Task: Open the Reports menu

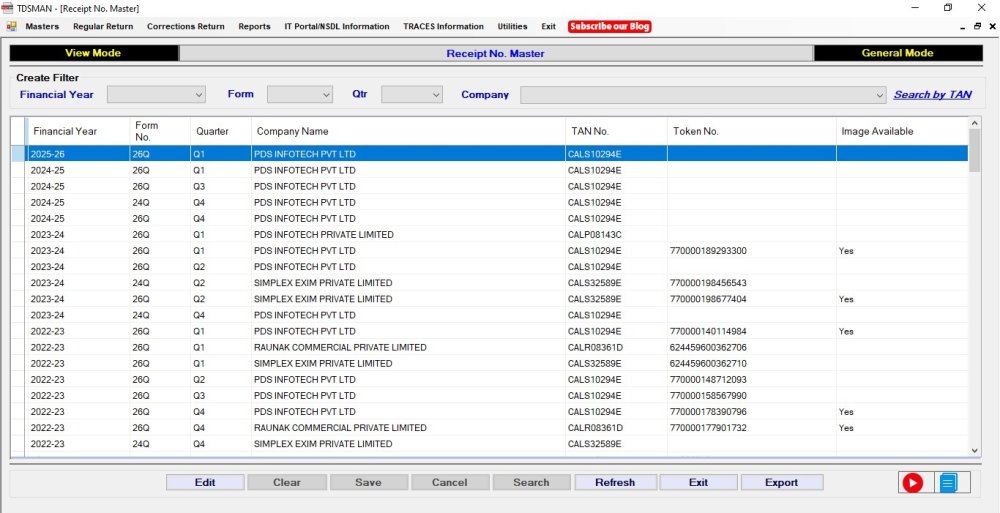Action: tap(254, 26)
